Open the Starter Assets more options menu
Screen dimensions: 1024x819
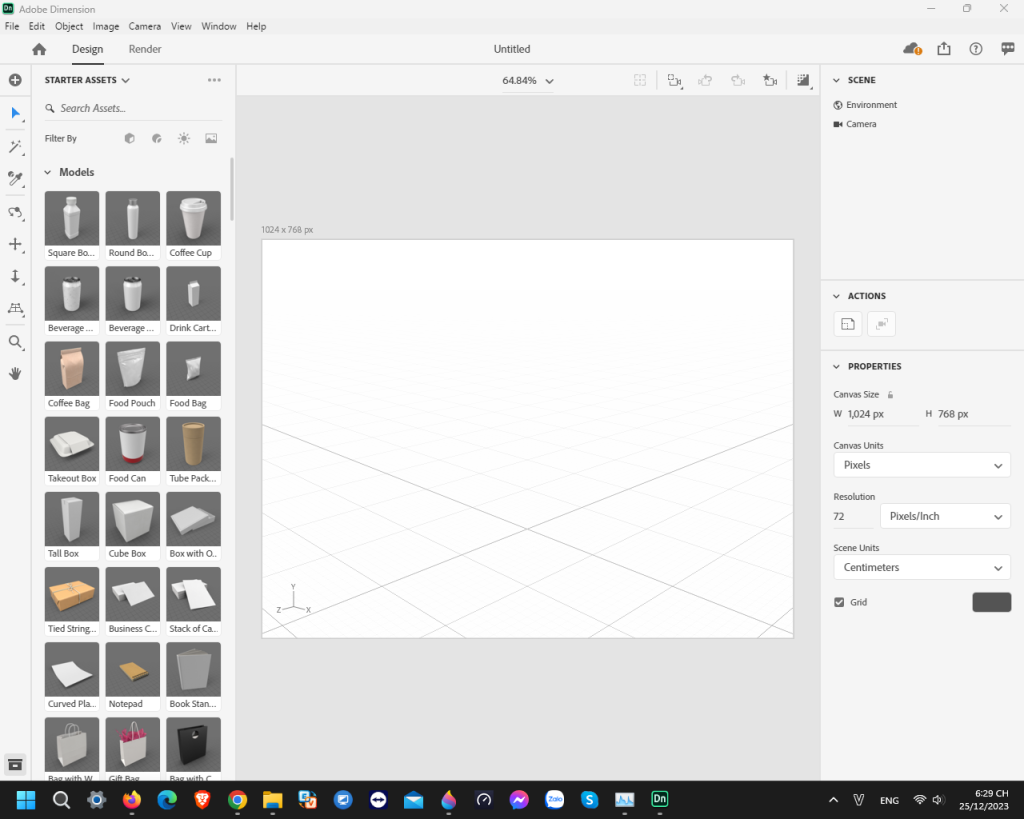[214, 80]
